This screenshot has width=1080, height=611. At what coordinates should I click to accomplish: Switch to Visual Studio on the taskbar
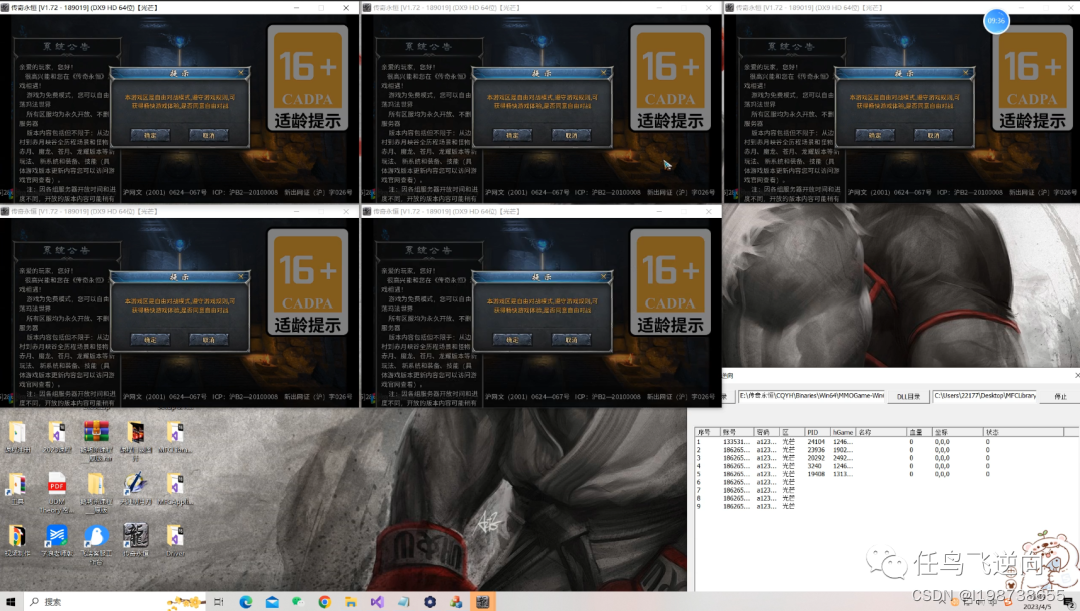[377, 602]
